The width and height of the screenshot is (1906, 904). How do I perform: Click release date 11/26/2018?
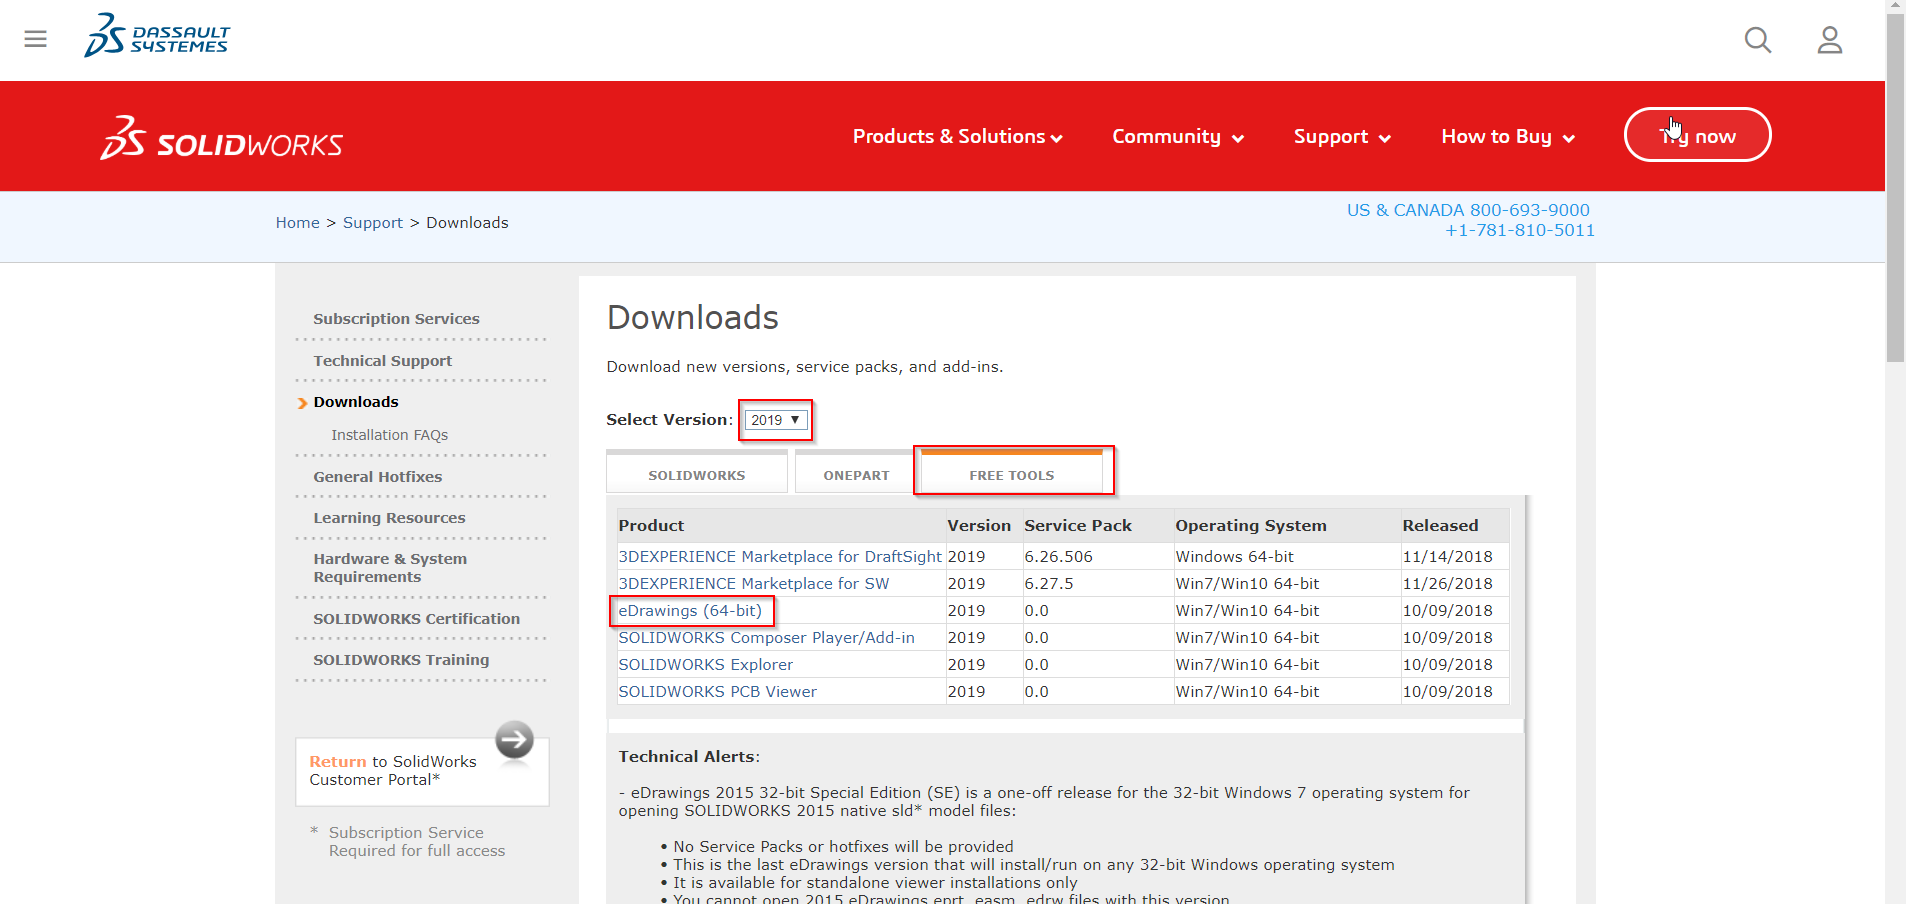1447,584
